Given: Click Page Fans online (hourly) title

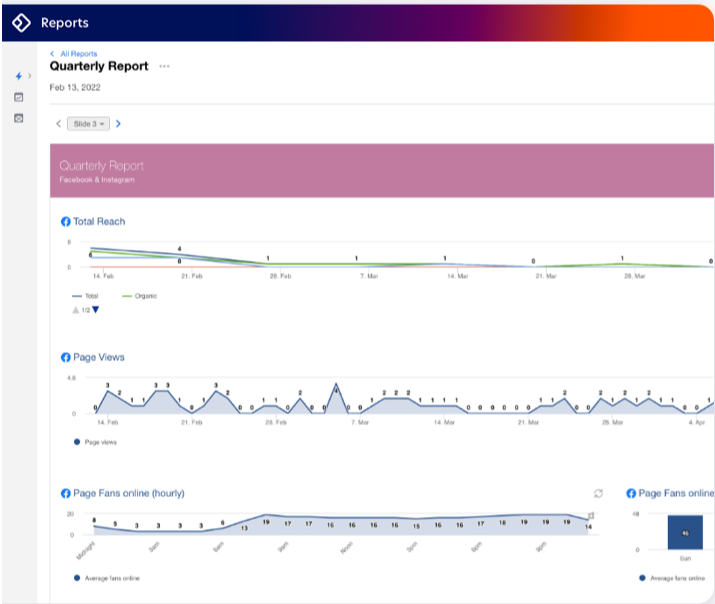Looking at the screenshot, I should click(129, 493).
